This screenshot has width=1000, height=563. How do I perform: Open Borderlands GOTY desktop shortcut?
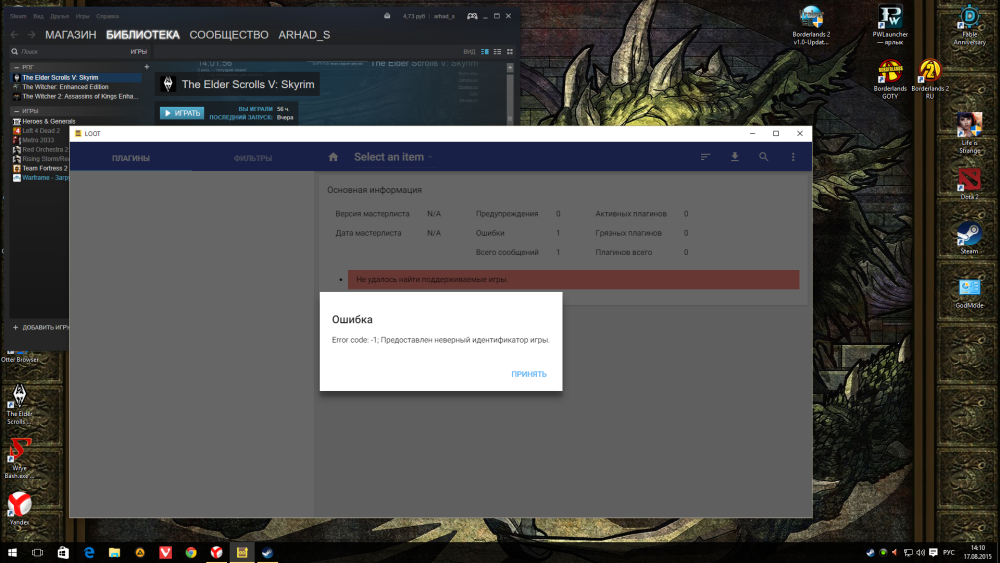click(x=890, y=79)
